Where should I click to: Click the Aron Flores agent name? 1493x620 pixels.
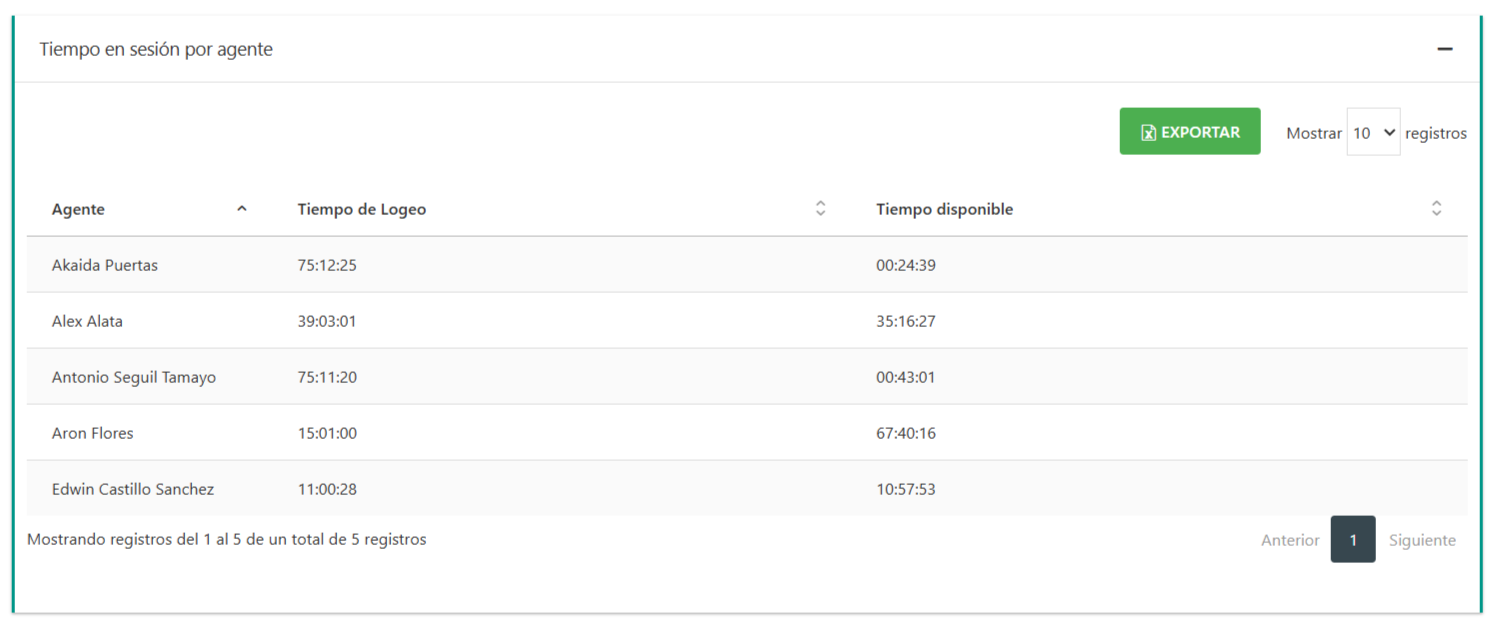[93, 433]
